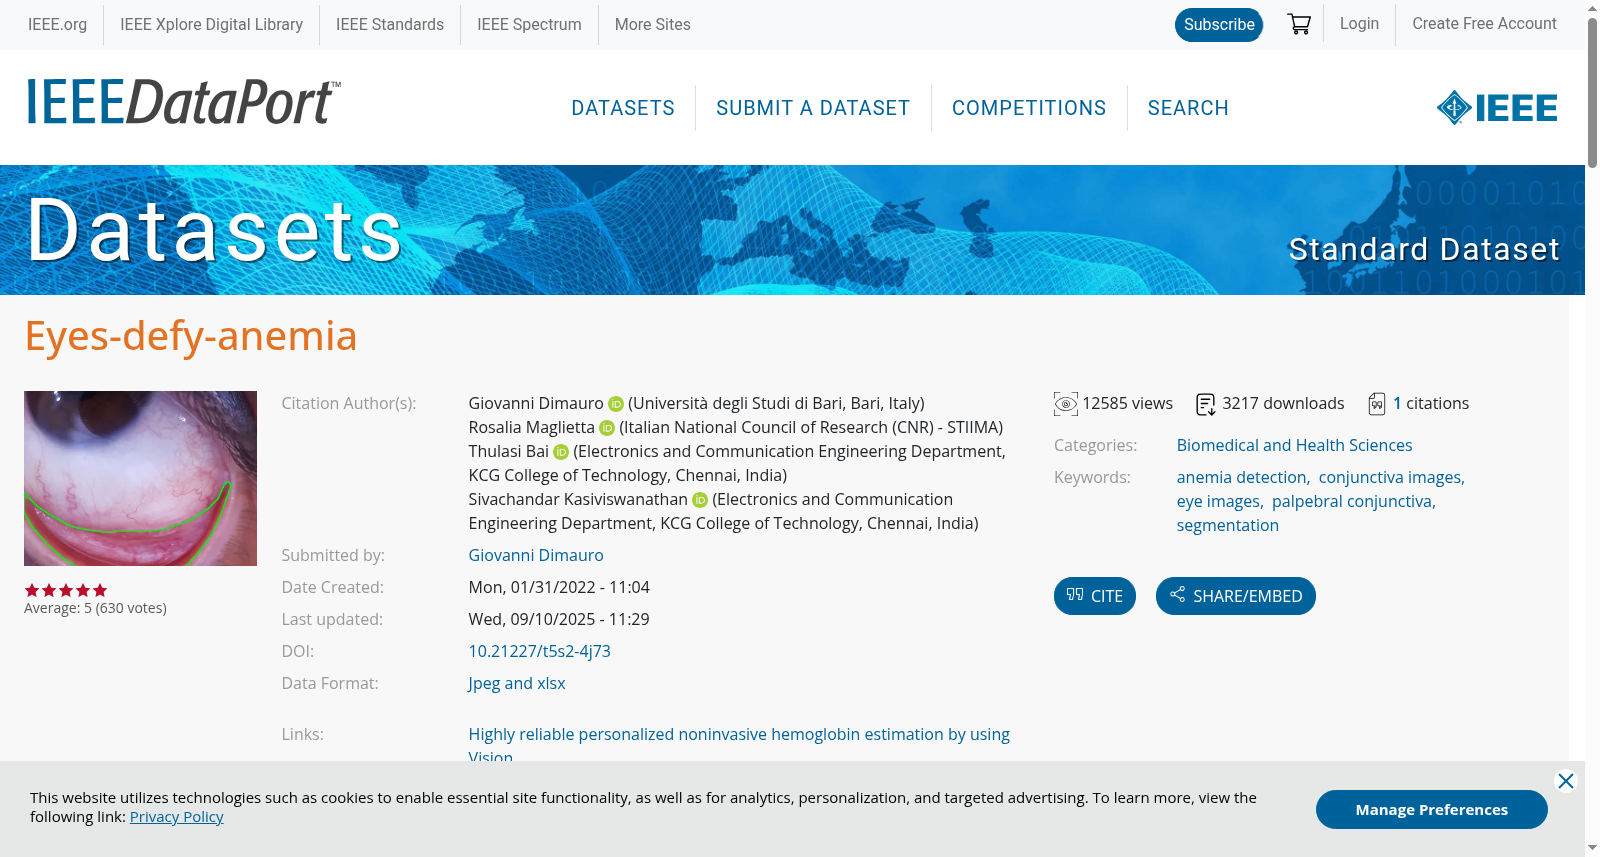This screenshot has width=1600, height=857.
Task: Open the 1 citations link
Action: pyautogui.click(x=1431, y=404)
